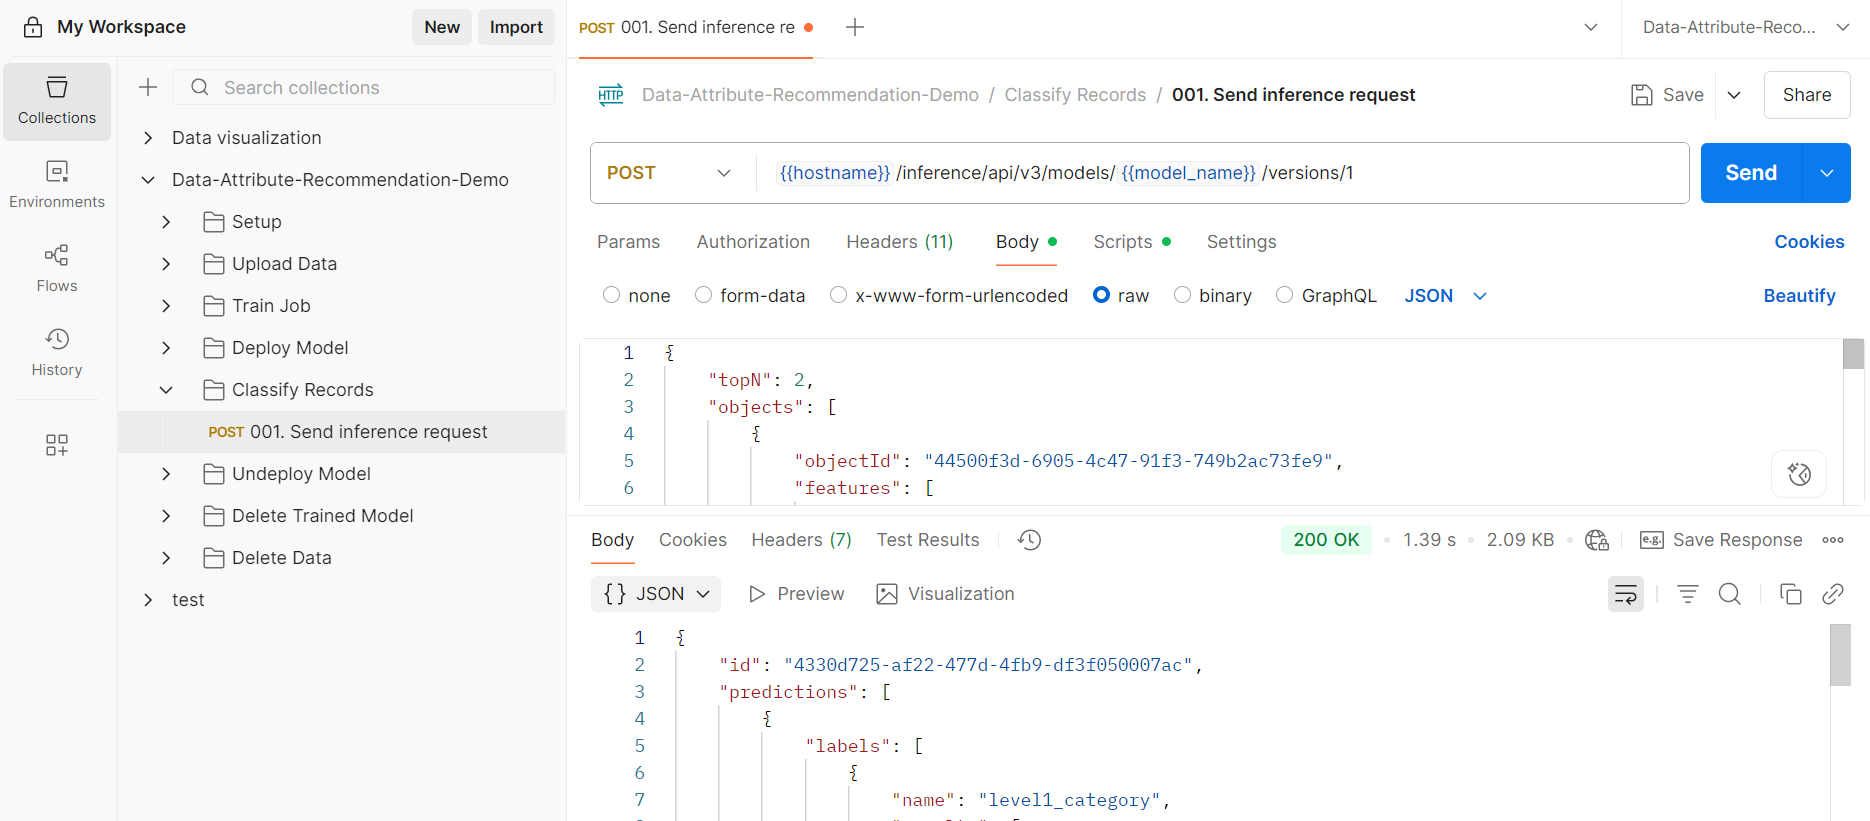Viewport: 1870px width, 821px height.
Task: Click the search response magnifier icon
Action: (1730, 594)
